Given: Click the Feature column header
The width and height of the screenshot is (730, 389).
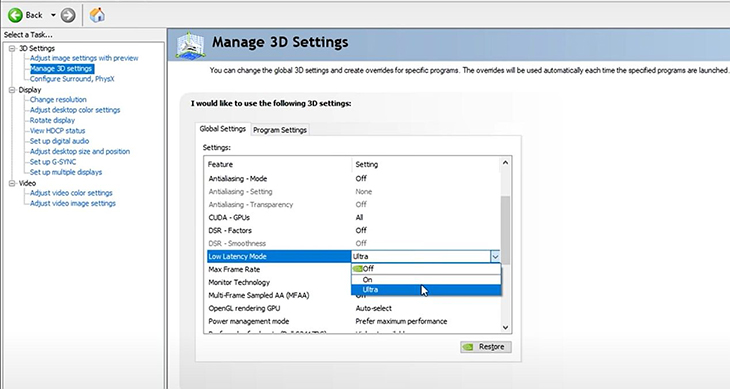Looking at the screenshot, I should 278,164.
